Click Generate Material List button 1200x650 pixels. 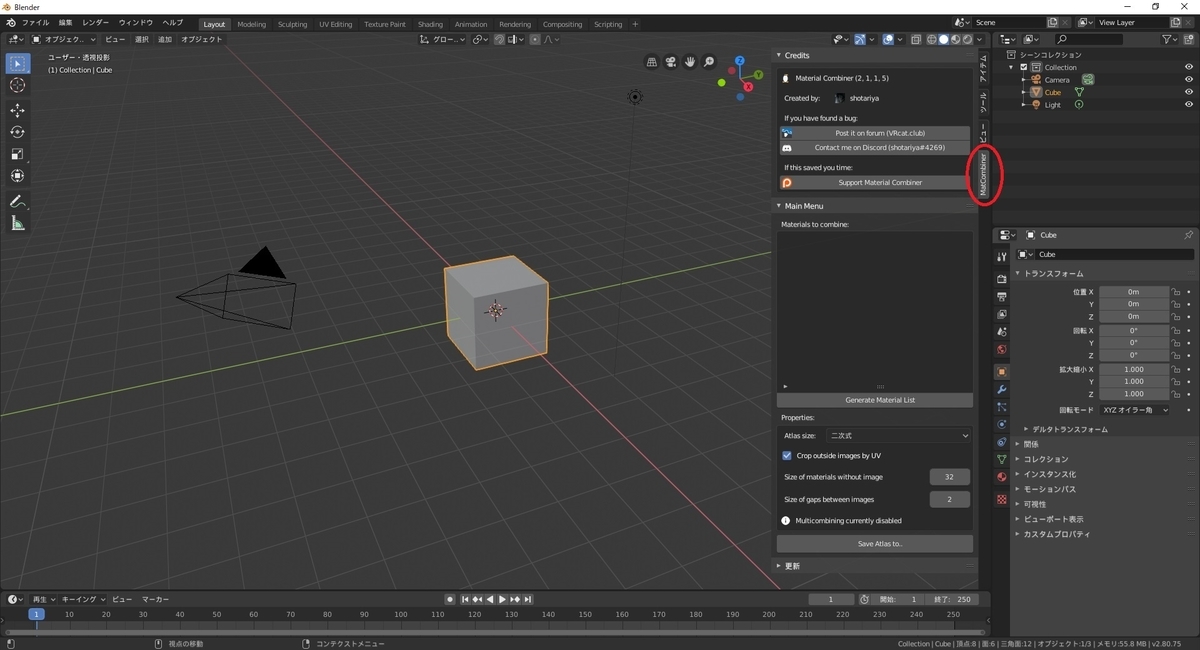875,400
